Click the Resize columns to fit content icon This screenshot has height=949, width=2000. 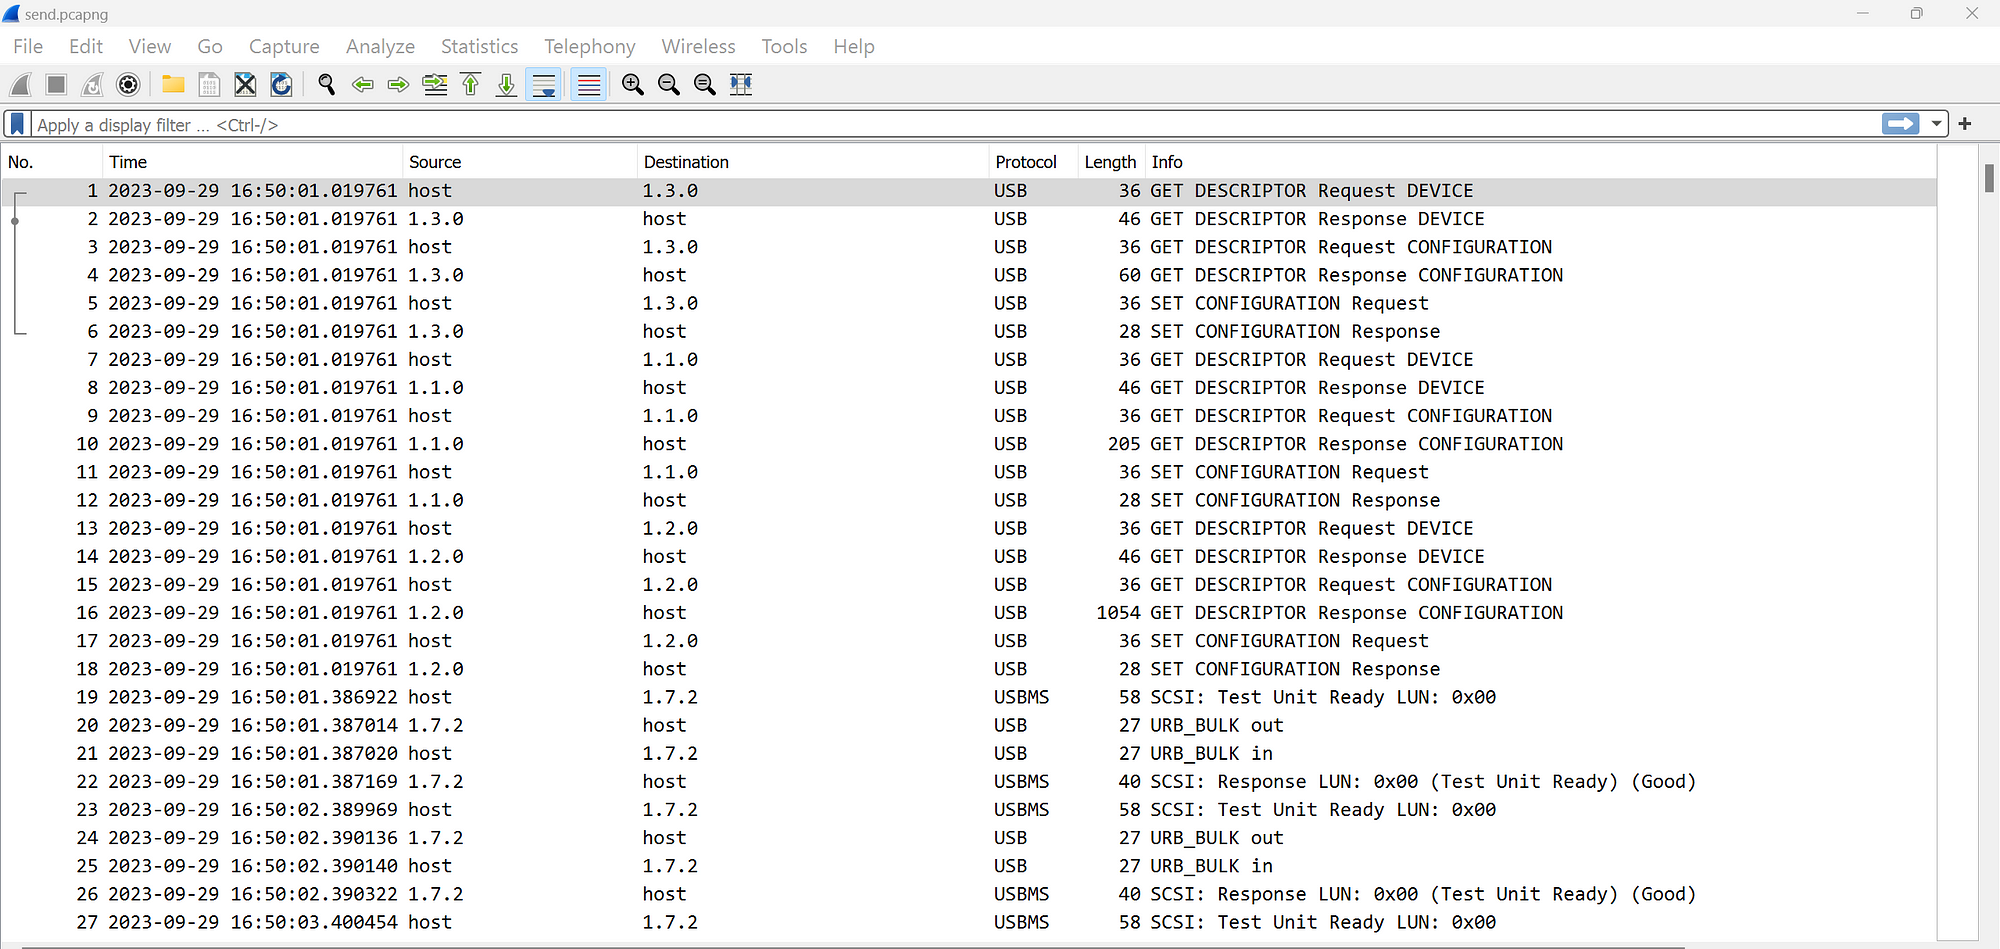(740, 85)
